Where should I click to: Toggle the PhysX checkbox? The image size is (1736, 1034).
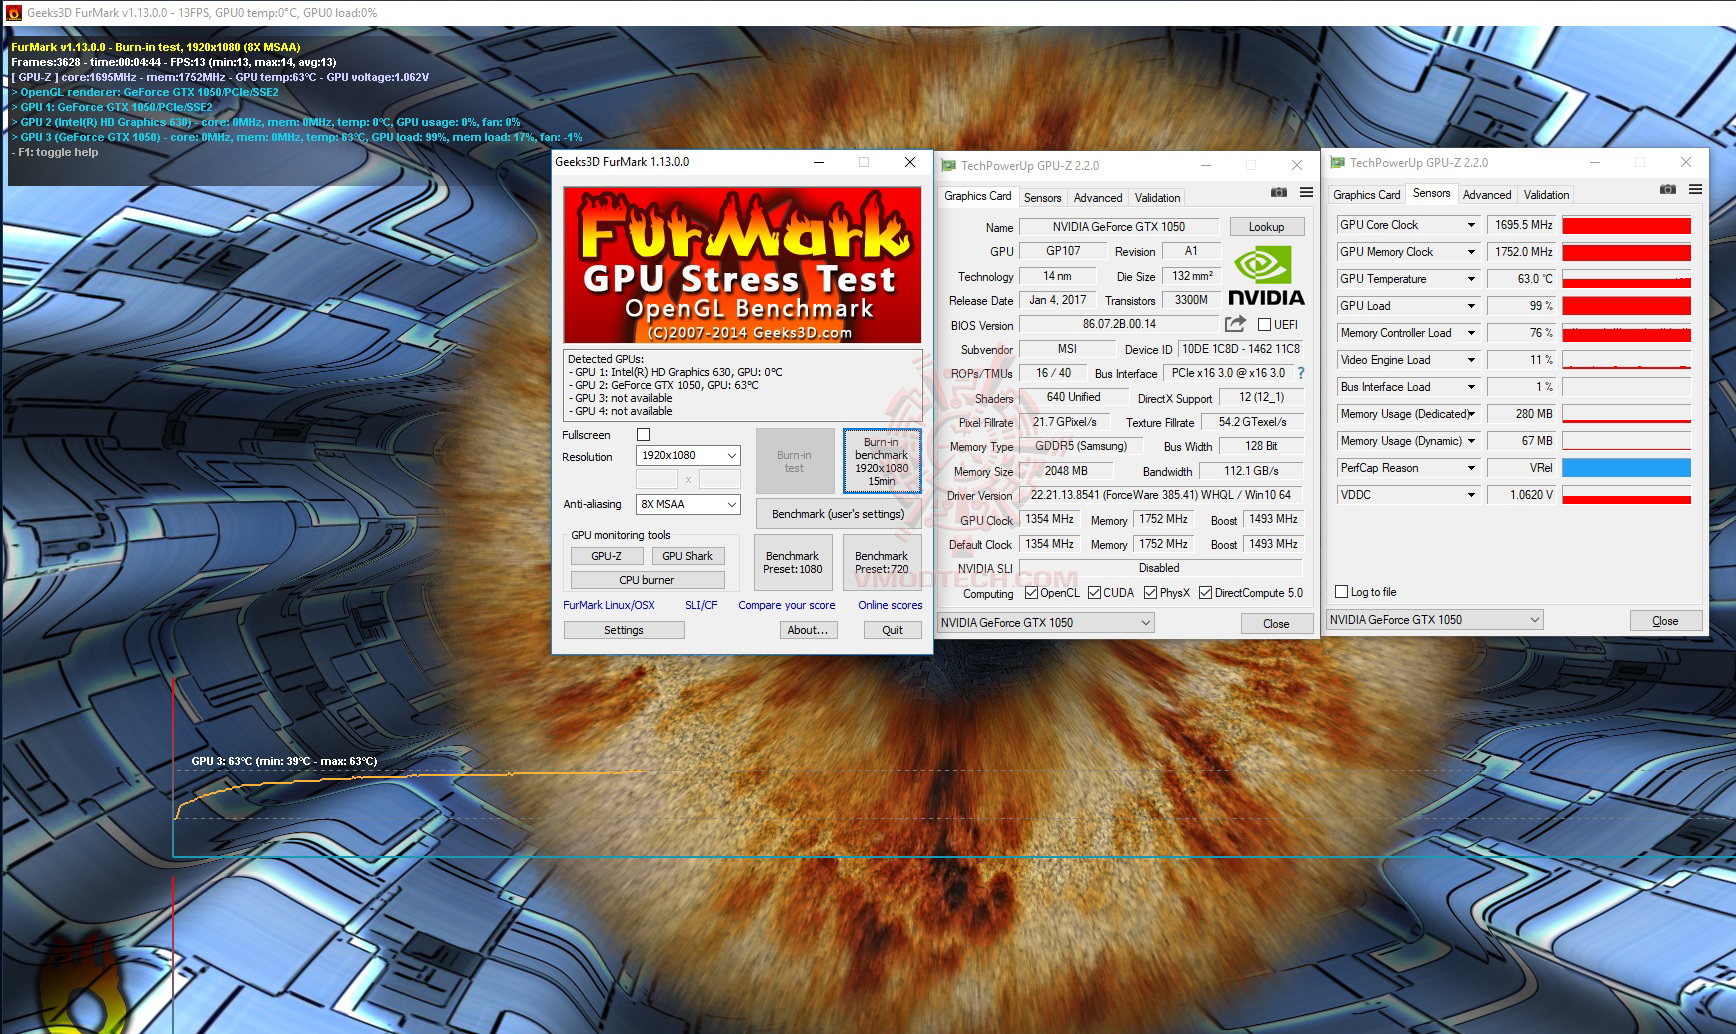pos(1150,593)
